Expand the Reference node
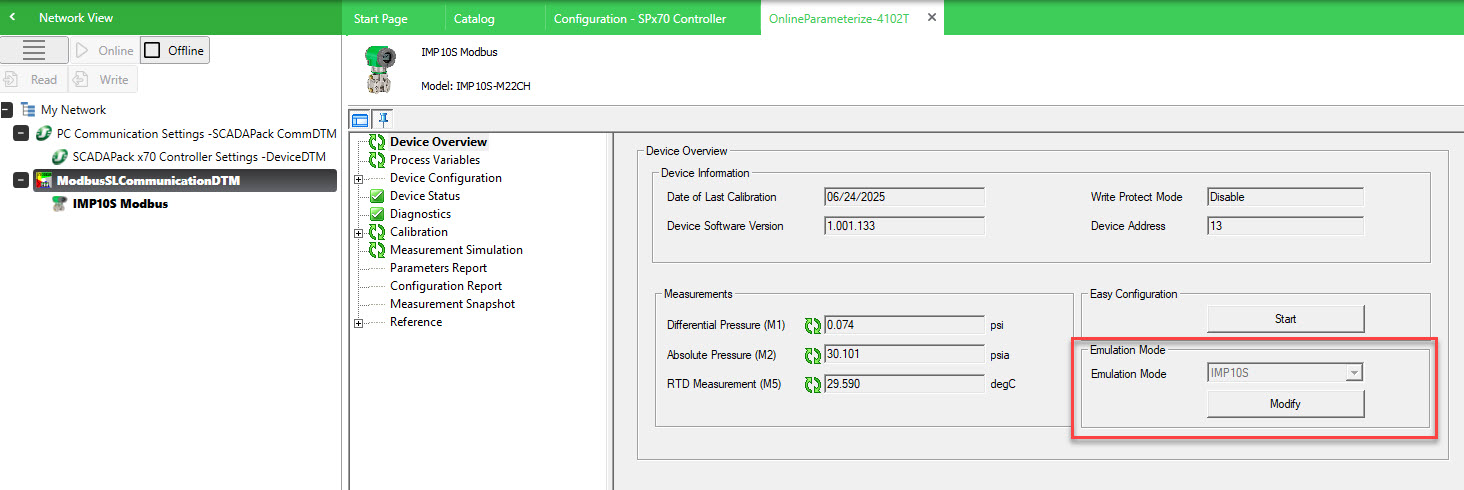This screenshot has height=490, width=1464. (359, 323)
